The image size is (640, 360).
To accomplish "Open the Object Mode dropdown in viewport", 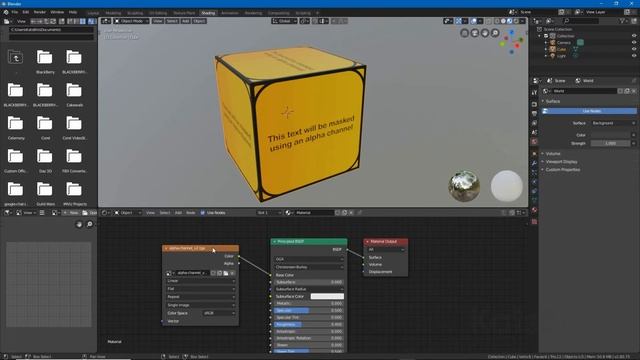I will click(x=131, y=21).
